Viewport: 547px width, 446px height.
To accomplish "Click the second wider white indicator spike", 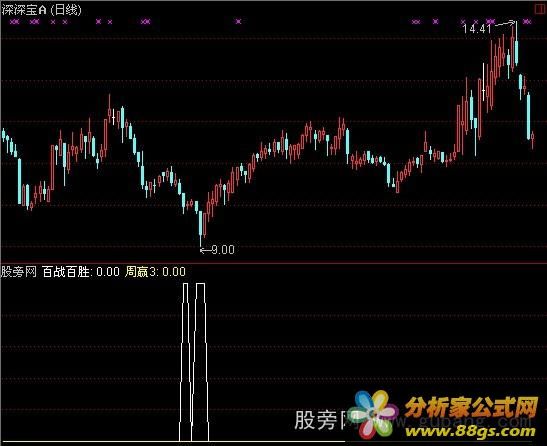I will click(200, 363).
